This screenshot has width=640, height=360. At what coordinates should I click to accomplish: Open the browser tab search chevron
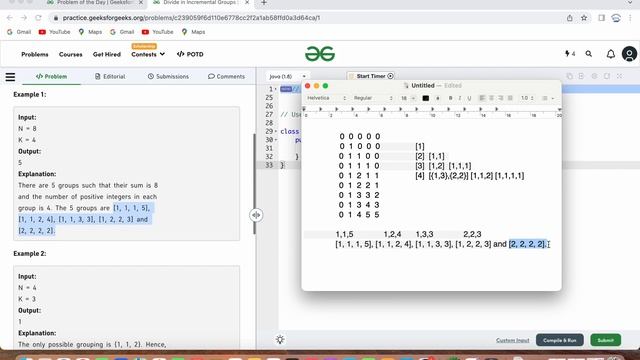click(x=630, y=3)
